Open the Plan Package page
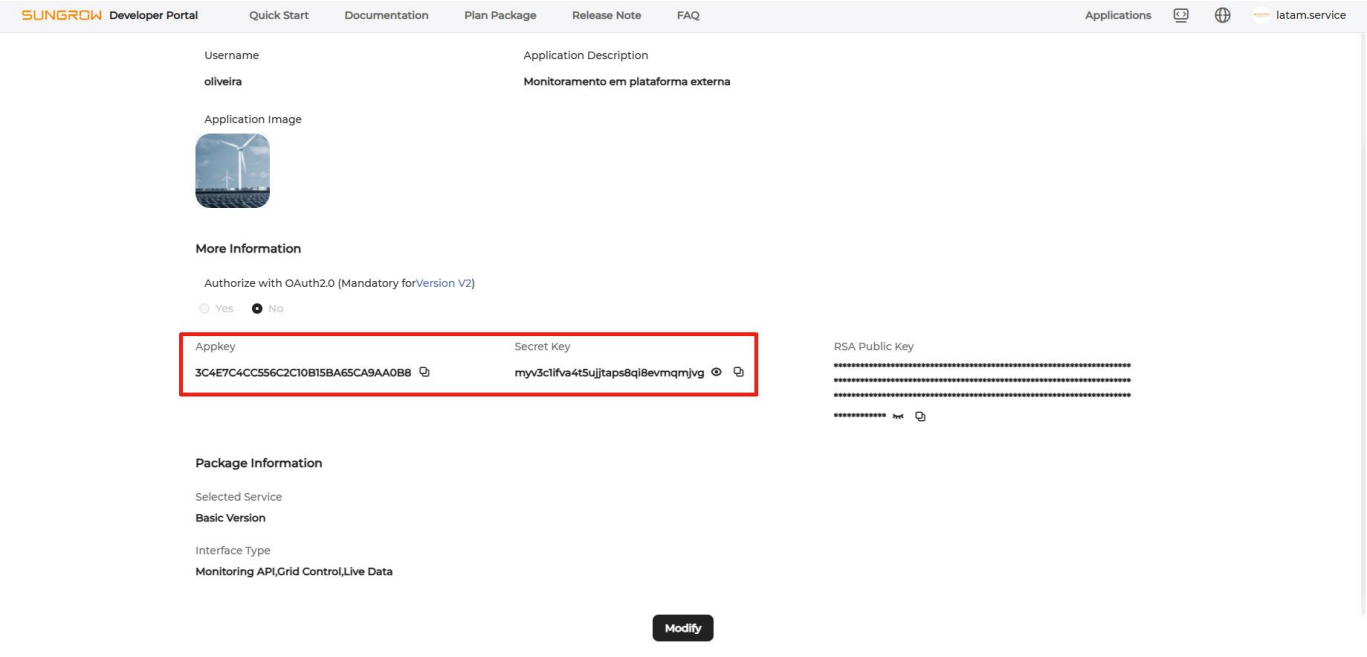 click(x=500, y=15)
